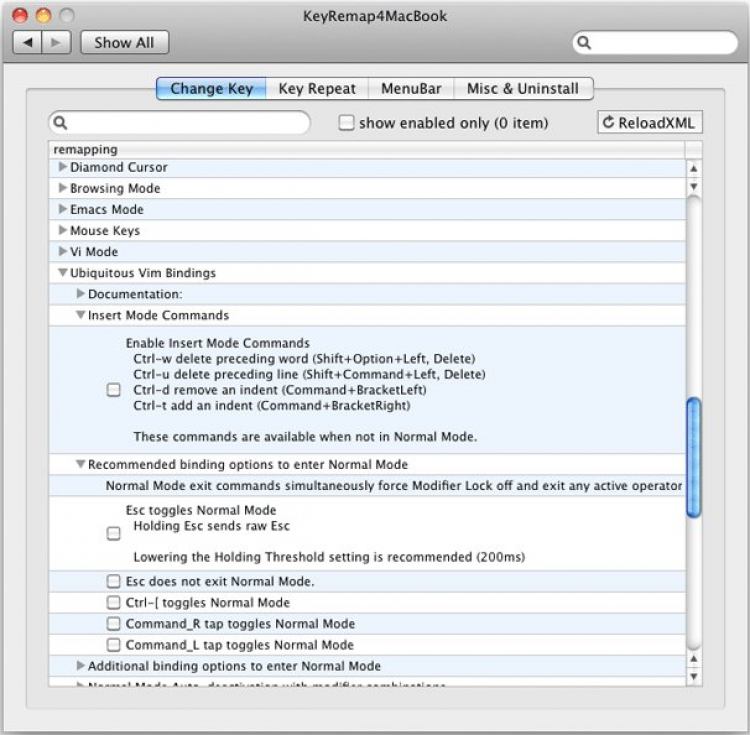Click the remapping column header
This screenshot has height=735, width=750.
point(366,150)
